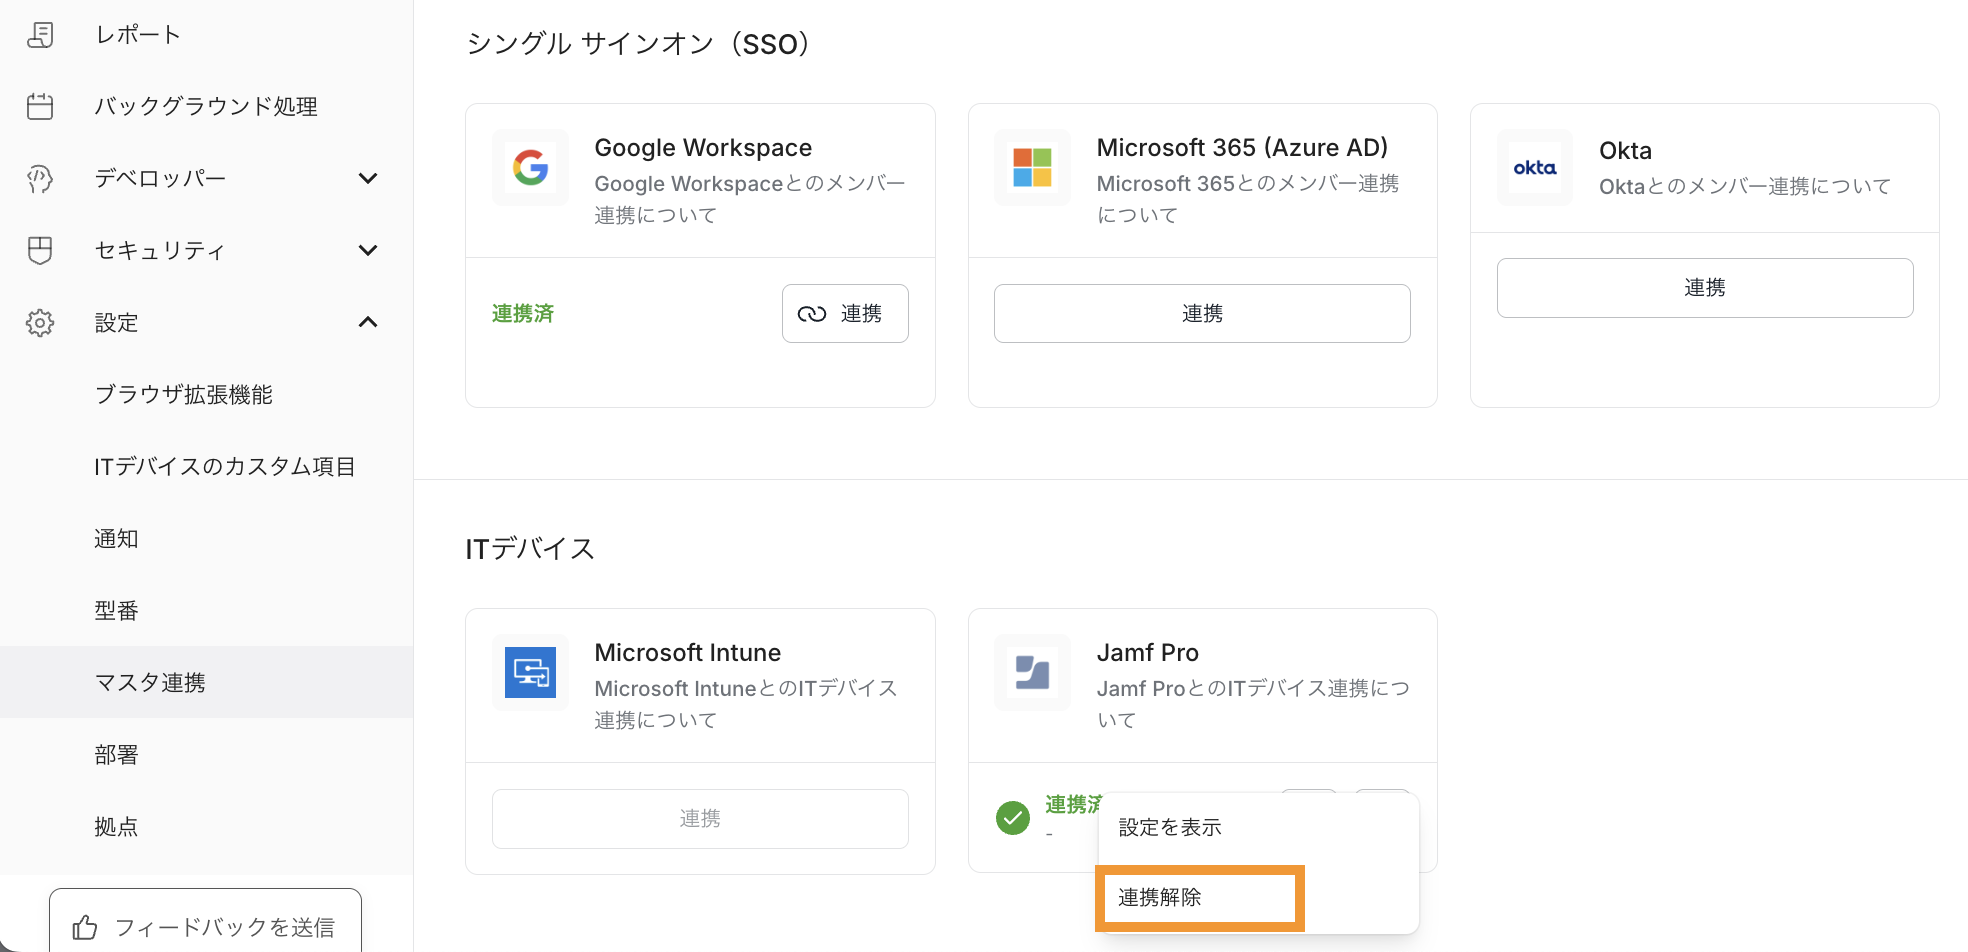Screen dimensions: 1968x952
Task: Expand the デベロッパー menu chevron
Action: [368, 179]
